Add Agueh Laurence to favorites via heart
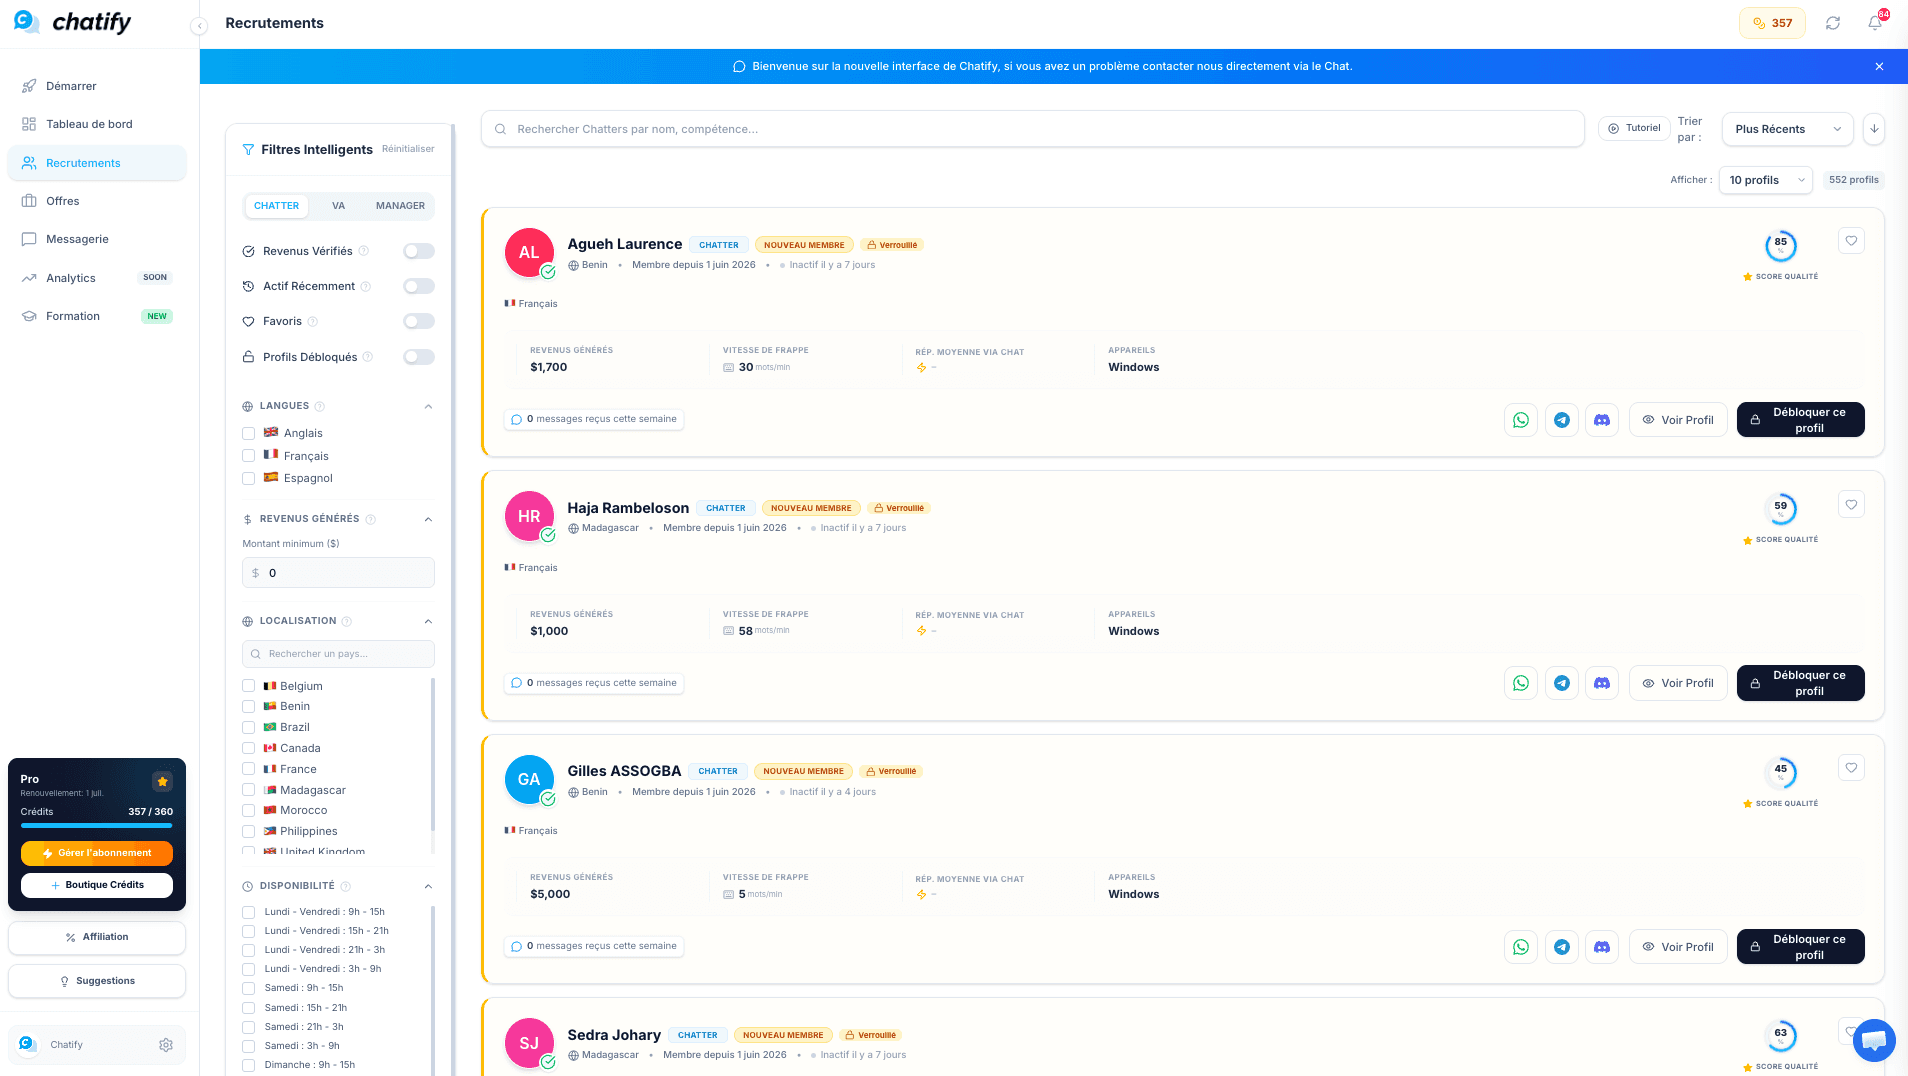This screenshot has height=1076, width=1908. 1851,241
